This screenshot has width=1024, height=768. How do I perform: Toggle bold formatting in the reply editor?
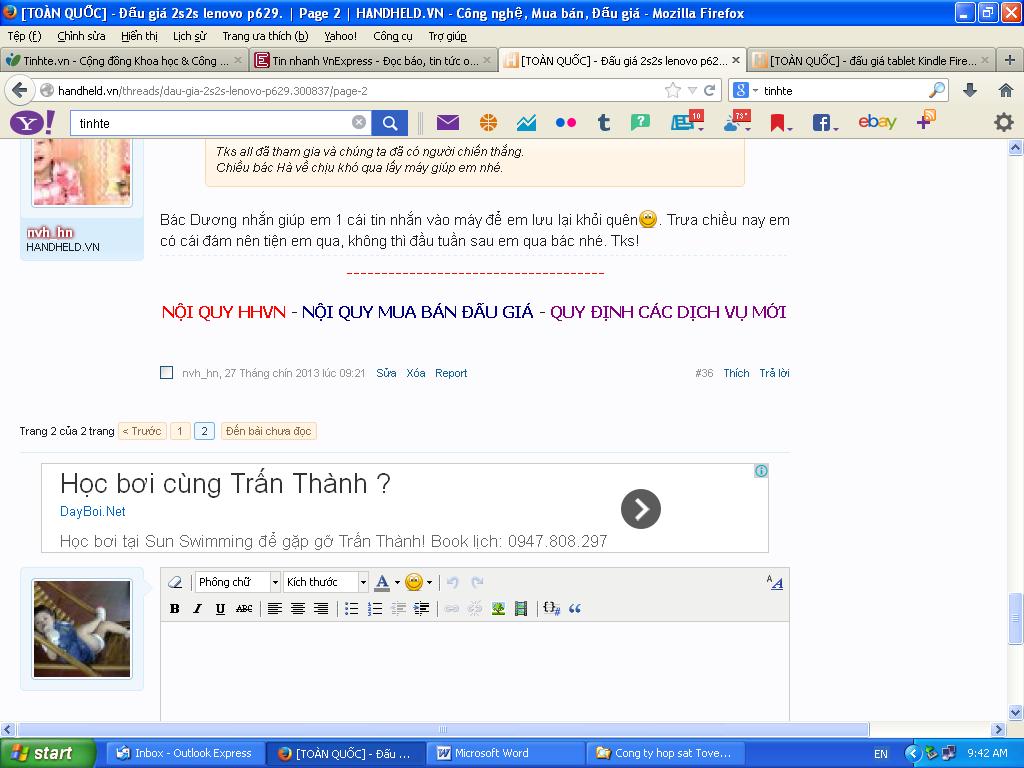(175, 608)
